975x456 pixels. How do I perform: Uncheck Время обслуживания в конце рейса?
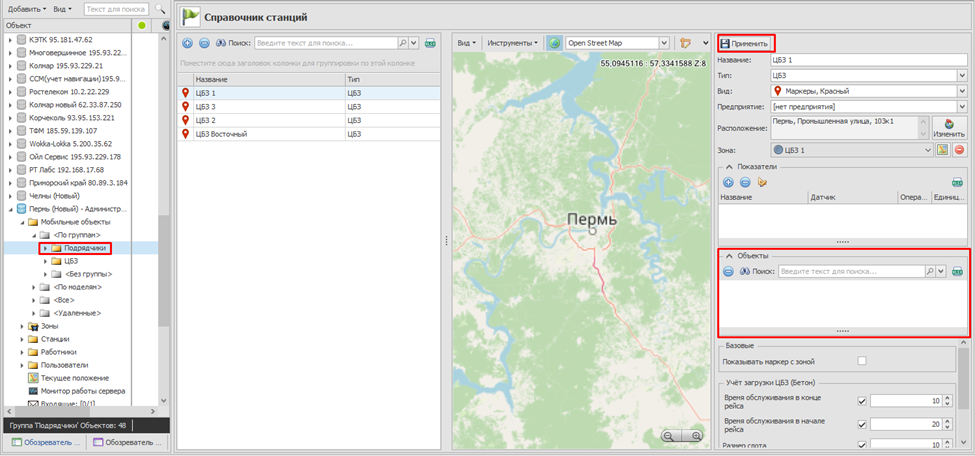(x=862, y=401)
